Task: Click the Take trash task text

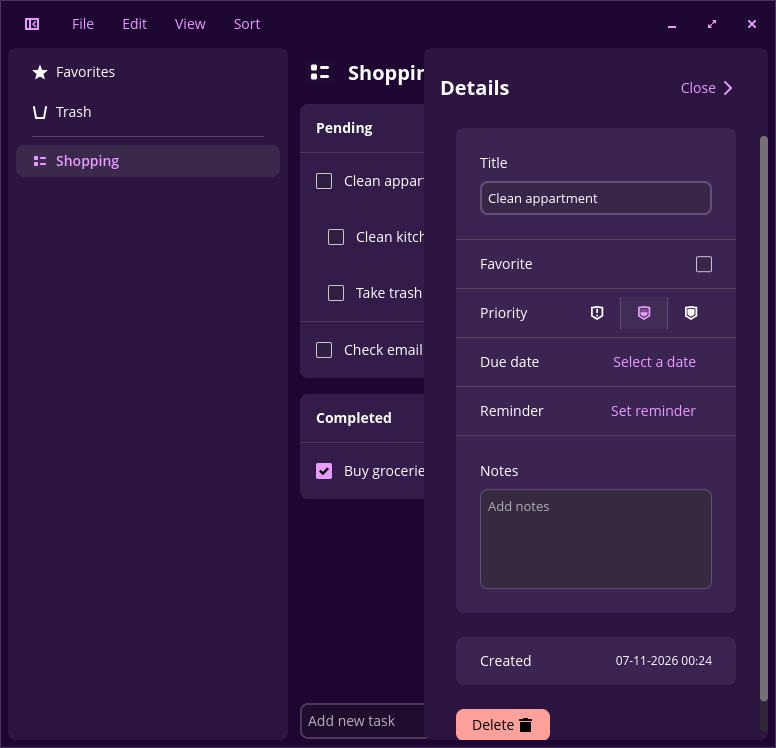Action: tap(389, 293)
